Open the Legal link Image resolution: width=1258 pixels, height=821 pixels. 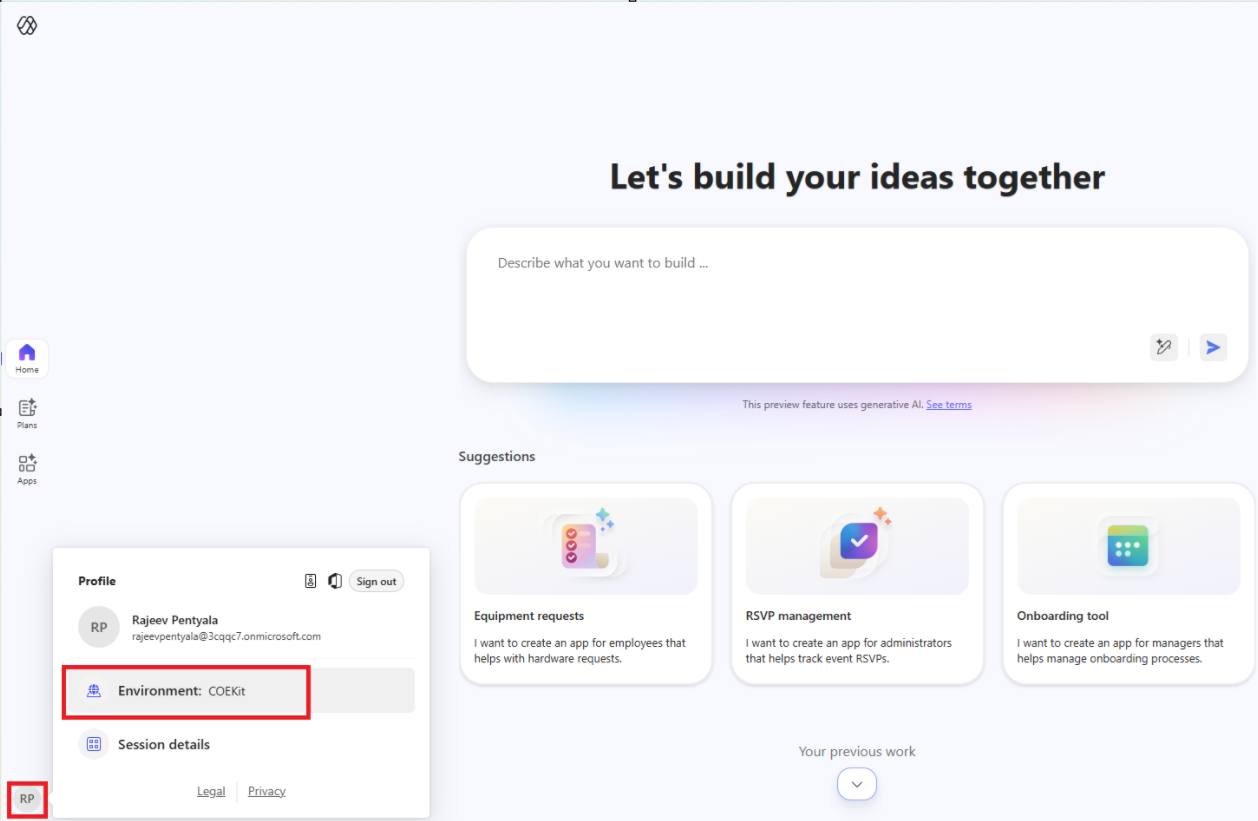(x=211, y=791)
